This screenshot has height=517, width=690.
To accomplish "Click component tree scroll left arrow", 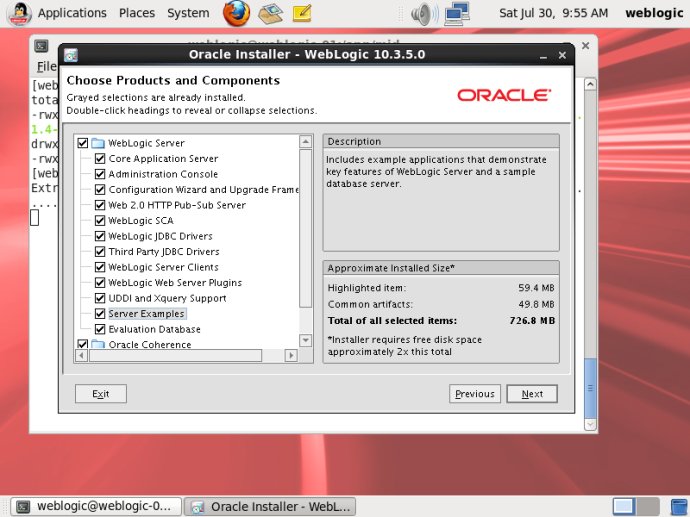I will tap(81, 355).
